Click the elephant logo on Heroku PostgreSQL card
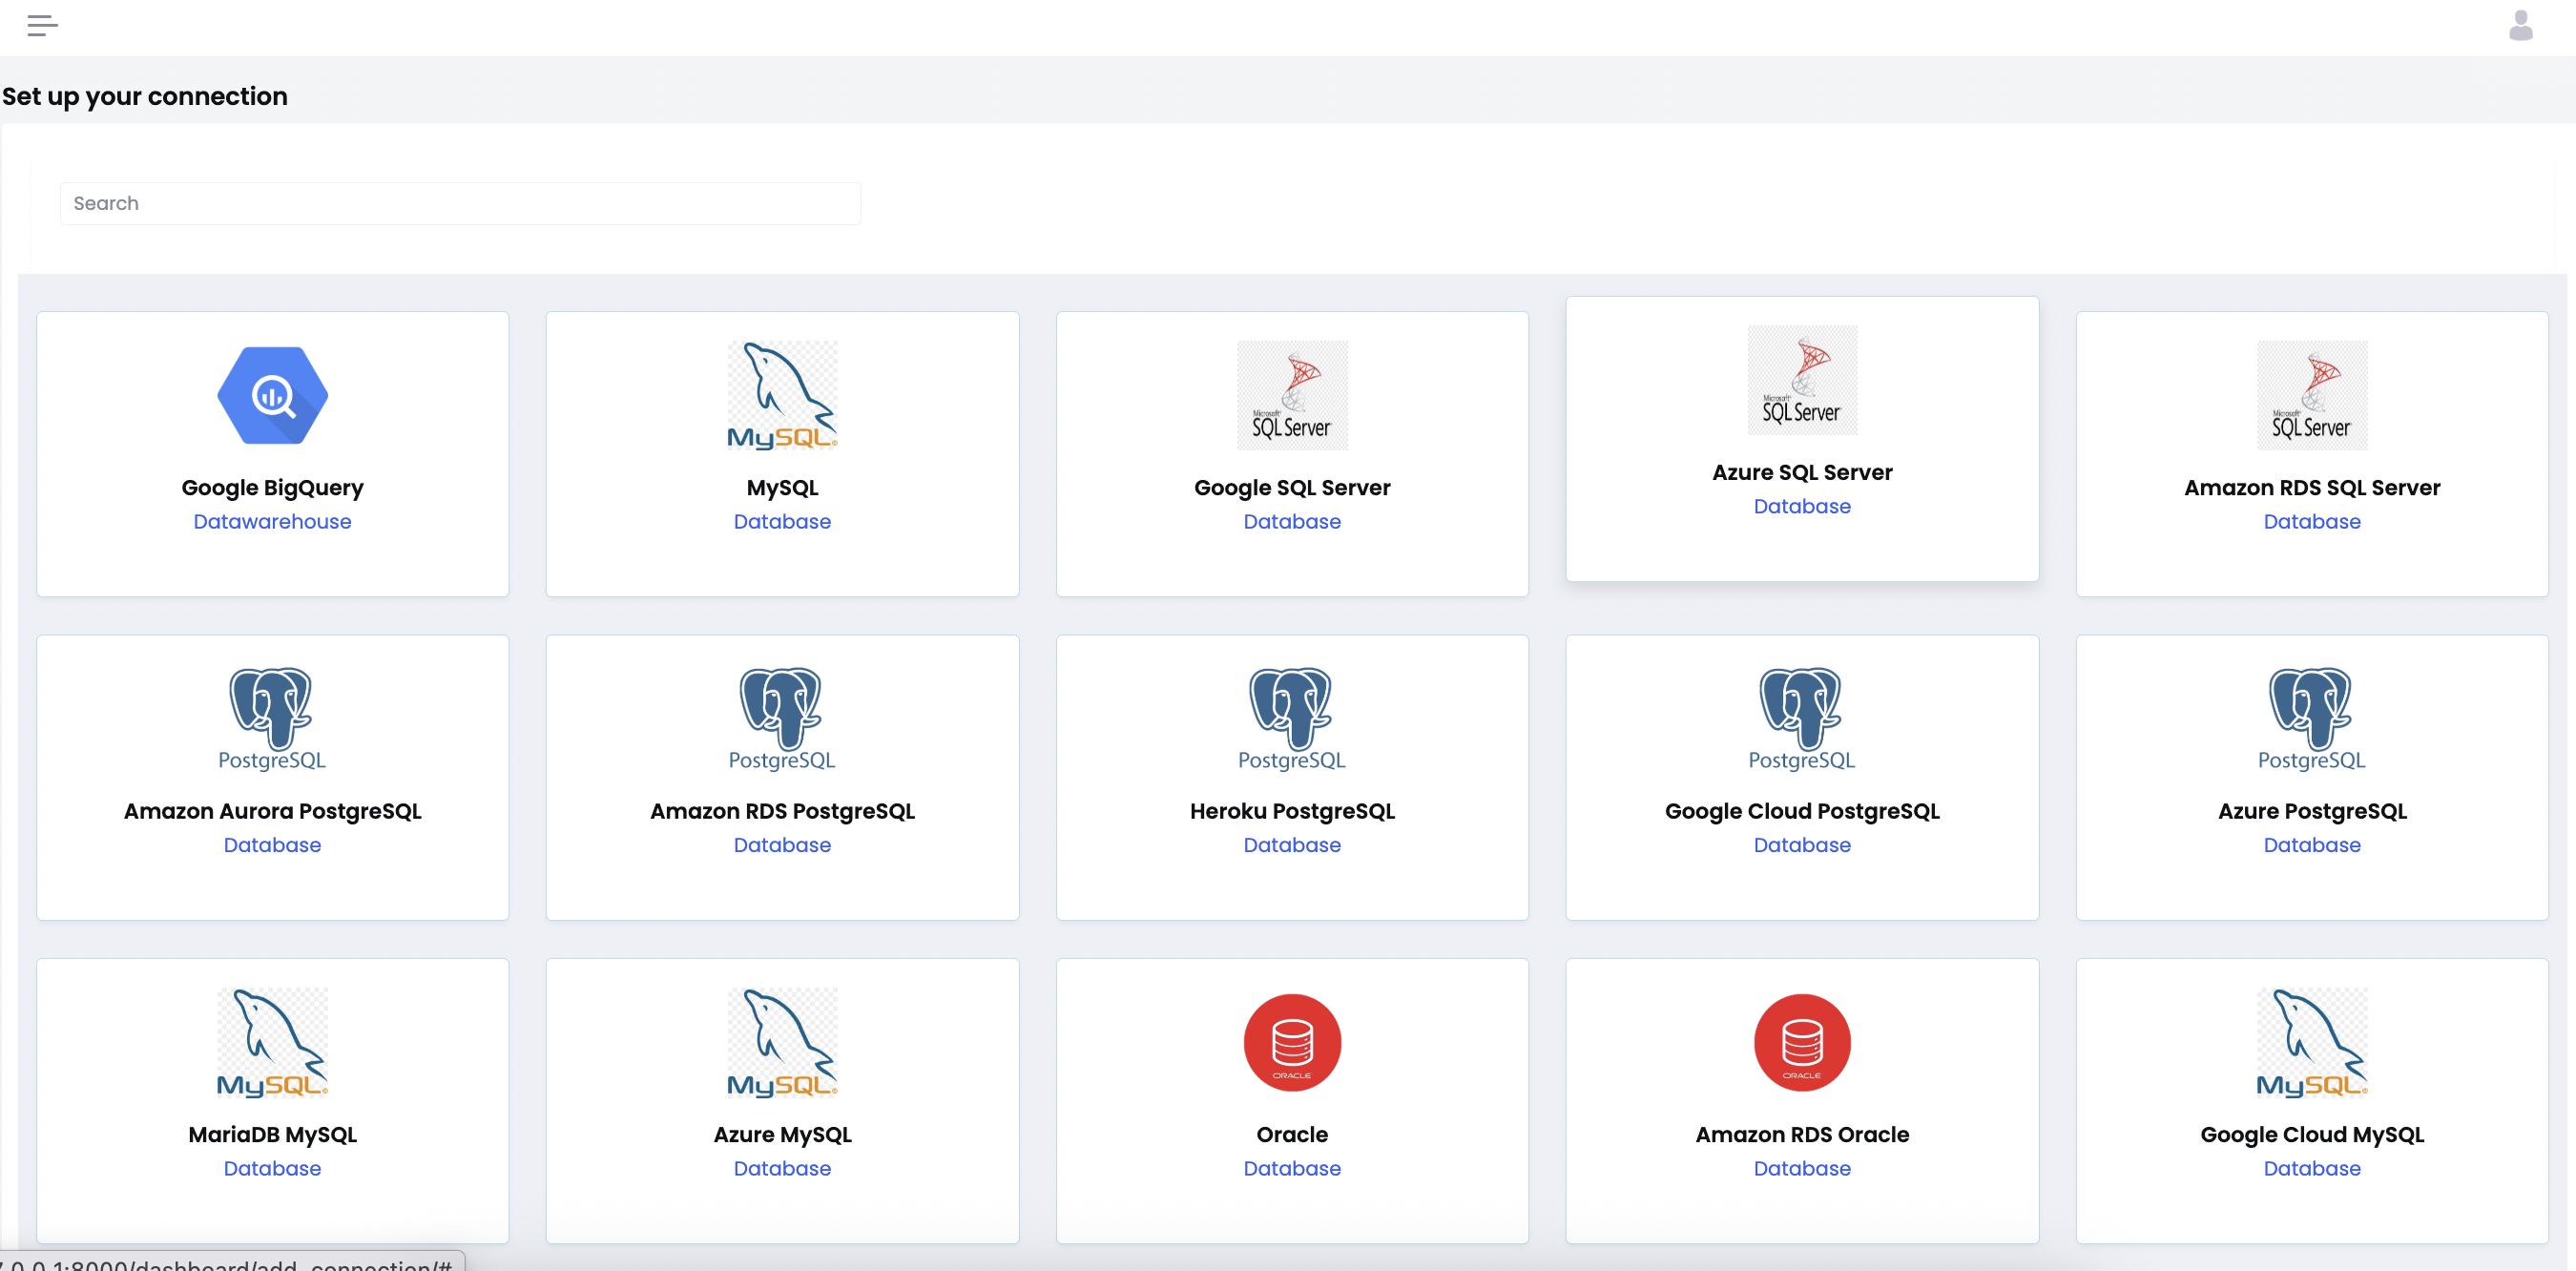The image size is (2576, 1271). coord(1292,719)
